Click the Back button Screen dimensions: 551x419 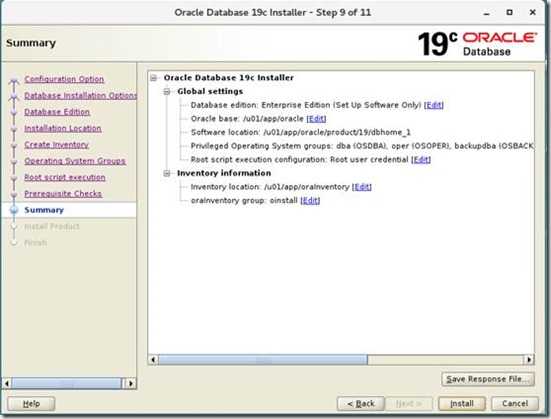(361, 404)
